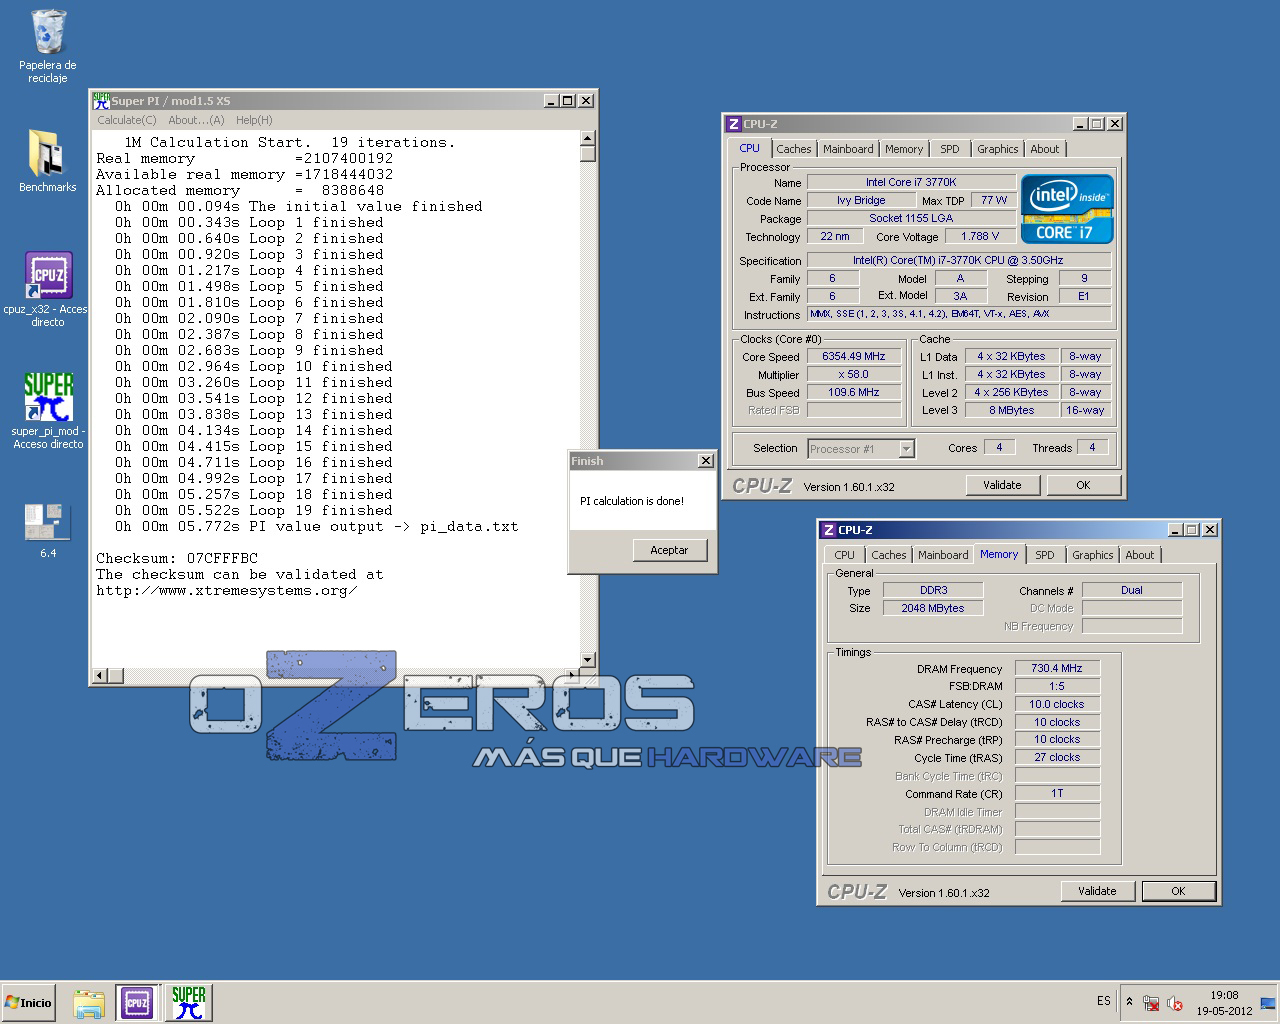Click the show desktop tray monitor icon
Viewport: 1280px width, 1024px height.
tap(1267, 1003)
